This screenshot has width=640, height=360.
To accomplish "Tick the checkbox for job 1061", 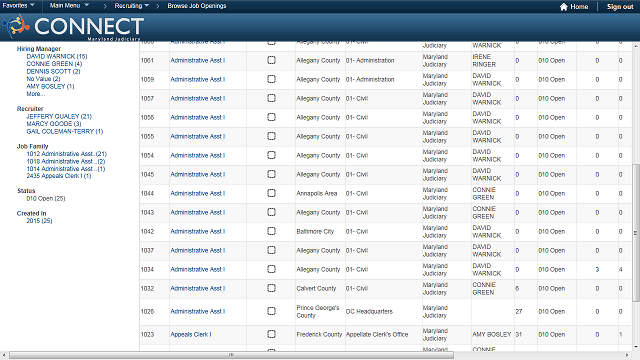I will click(x=271, y=60).
